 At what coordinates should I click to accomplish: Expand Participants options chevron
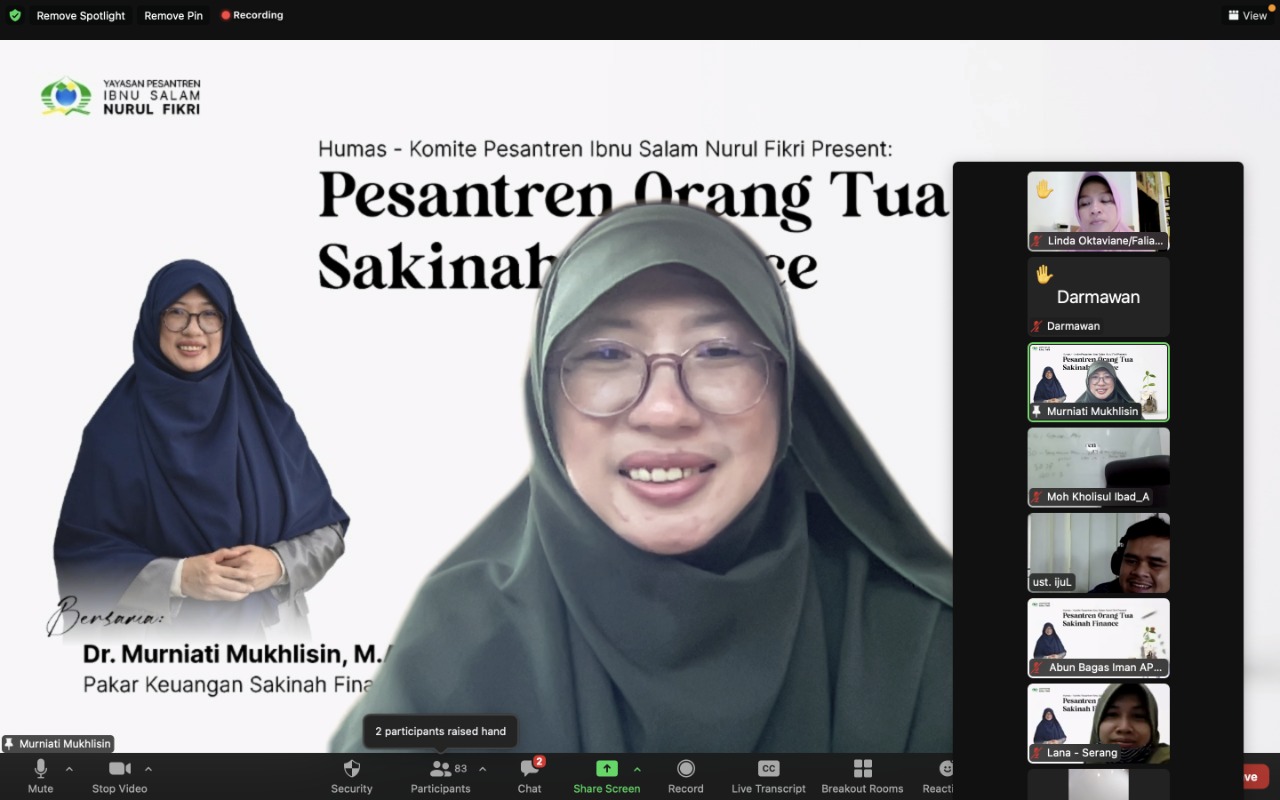(x=482, y=769)
